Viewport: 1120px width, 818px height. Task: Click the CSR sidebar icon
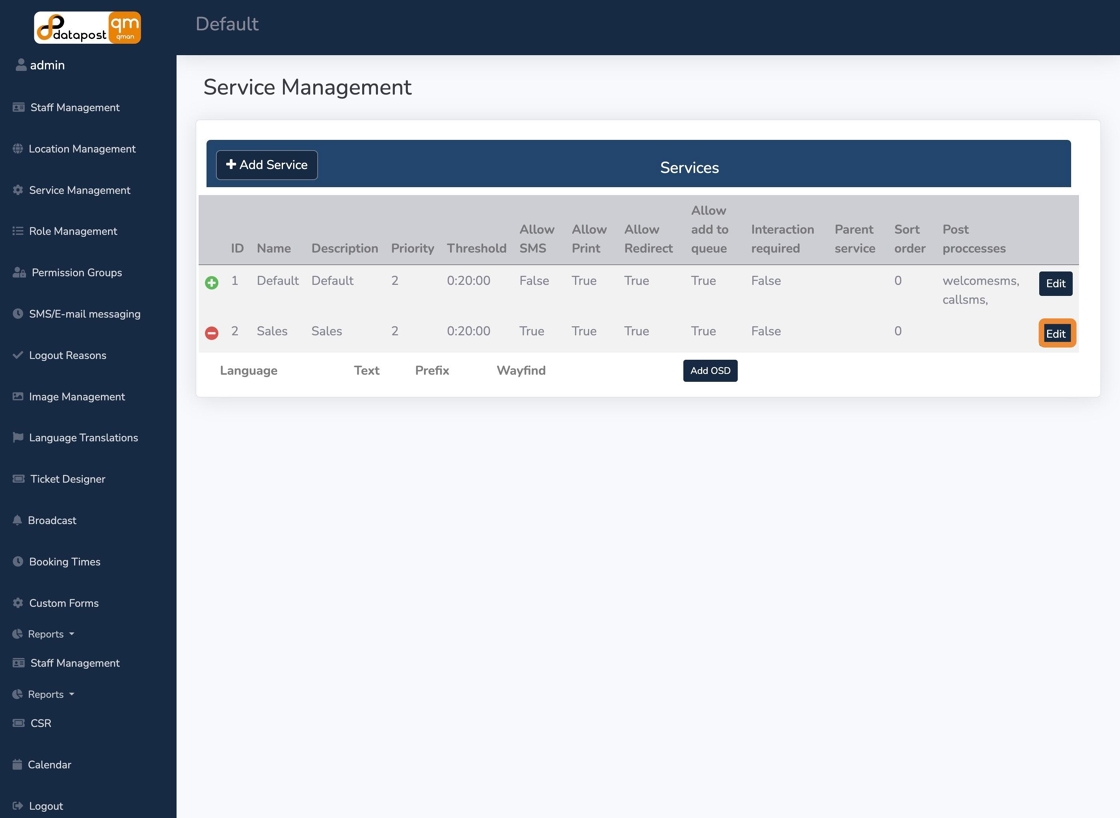(19, 723)
